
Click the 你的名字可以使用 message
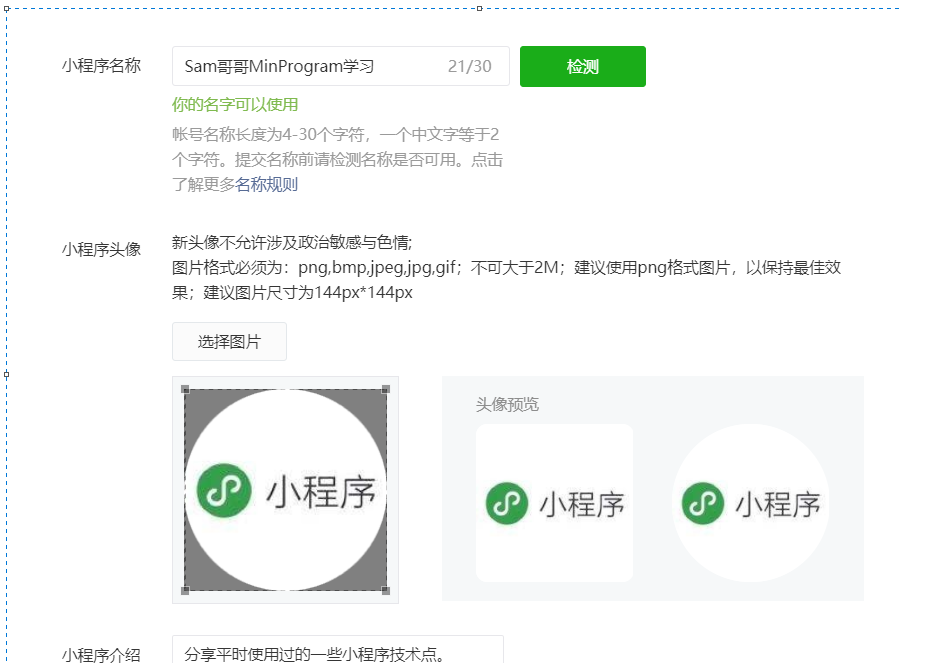tap(235, 105)
